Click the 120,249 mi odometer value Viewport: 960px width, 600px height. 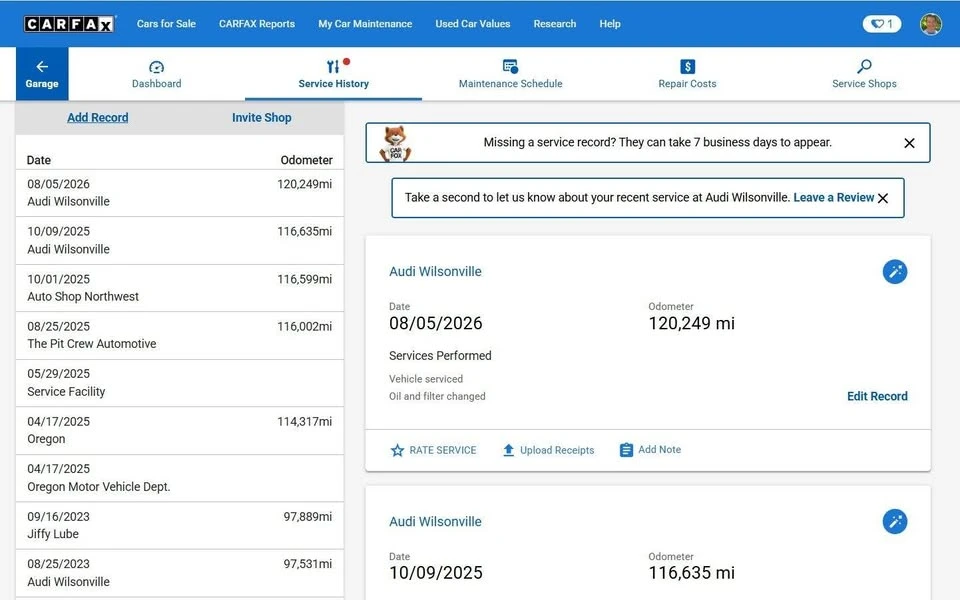pyautogui.click(x=691, y=323)
